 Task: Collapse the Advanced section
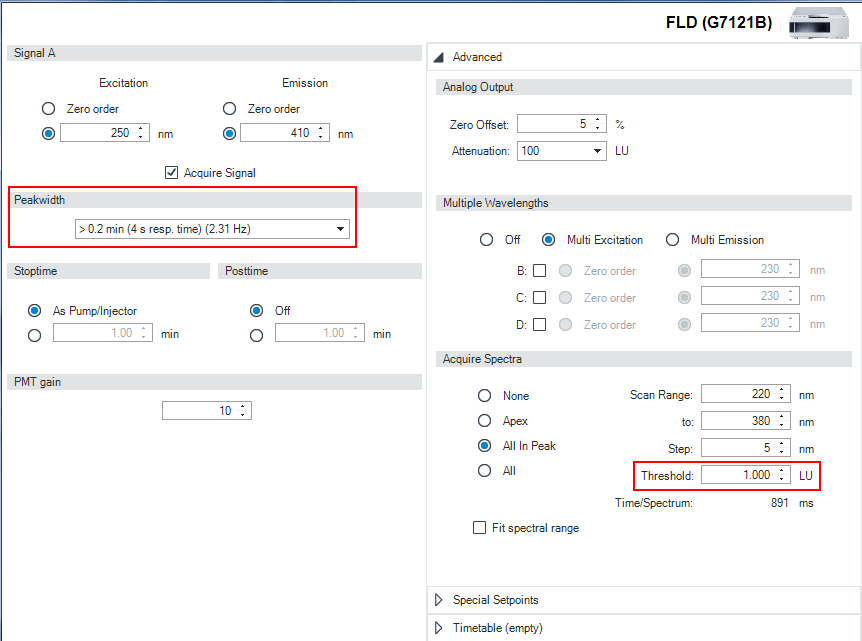439,57
